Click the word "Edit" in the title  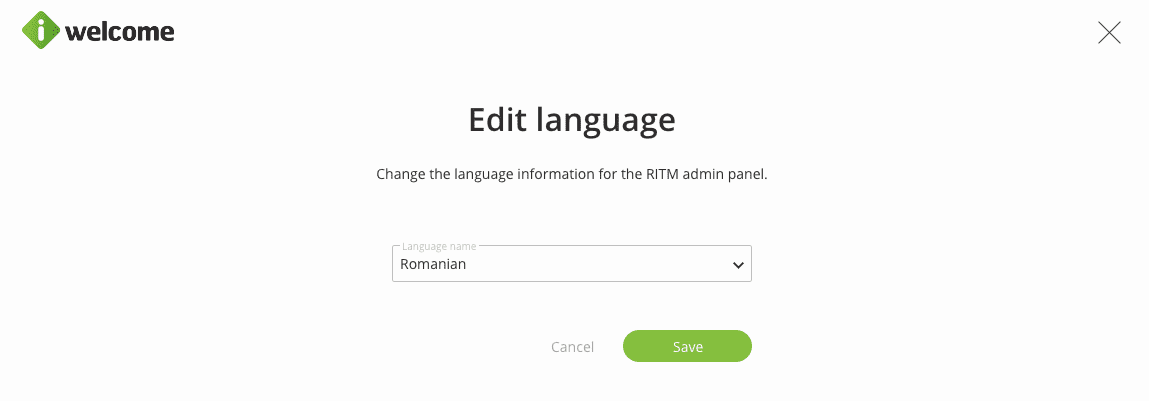tap(499, 121)
